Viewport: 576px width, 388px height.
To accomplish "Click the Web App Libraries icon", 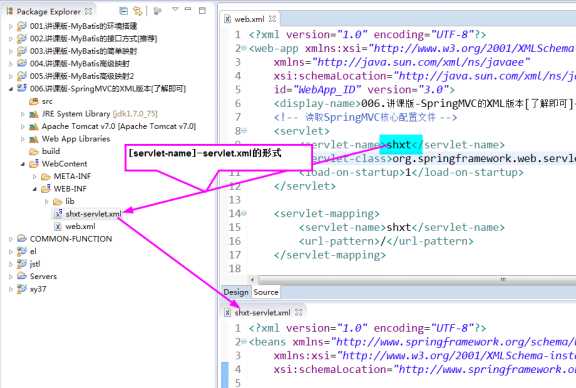I will pos(34,139).
